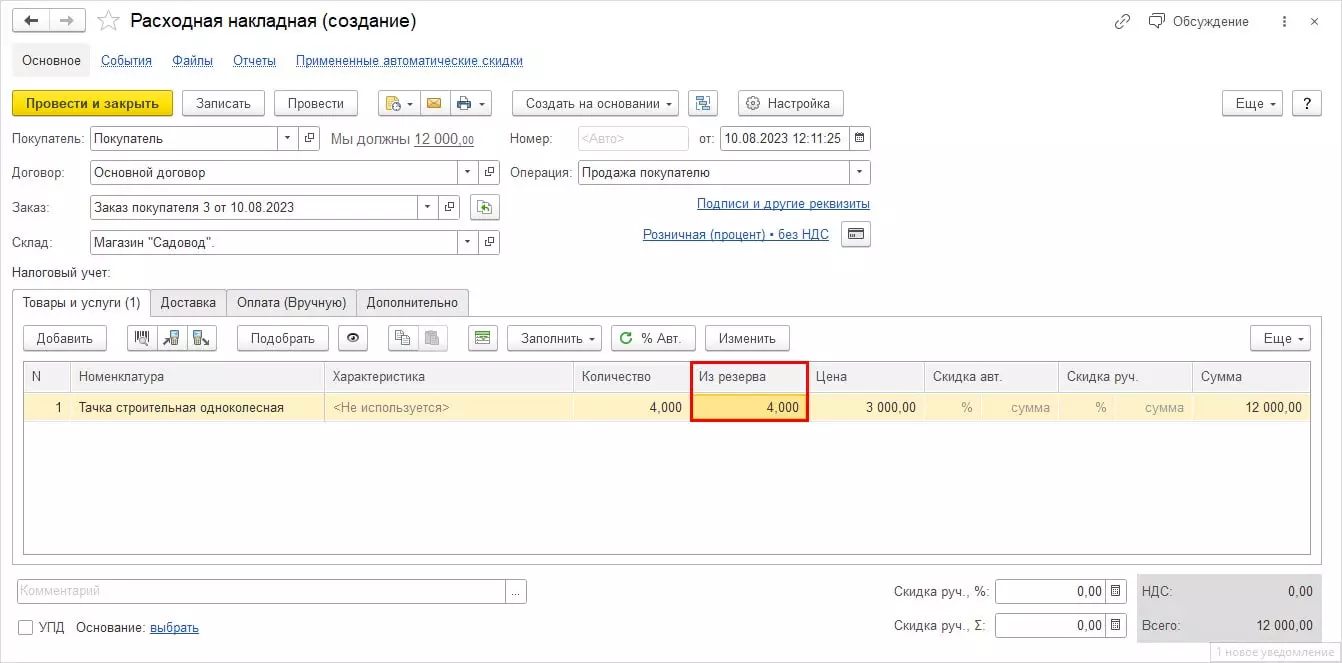The height and width of the screenshot is (663, 1342).
Task: Go forward with the right arrow button
Action: click(x=67, y=21)
